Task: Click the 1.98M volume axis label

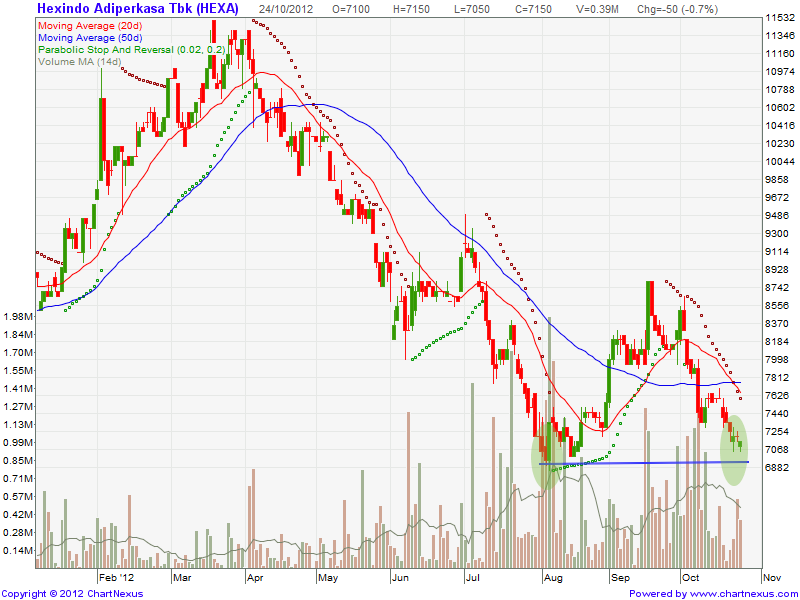Action: (x=18, y=317)
